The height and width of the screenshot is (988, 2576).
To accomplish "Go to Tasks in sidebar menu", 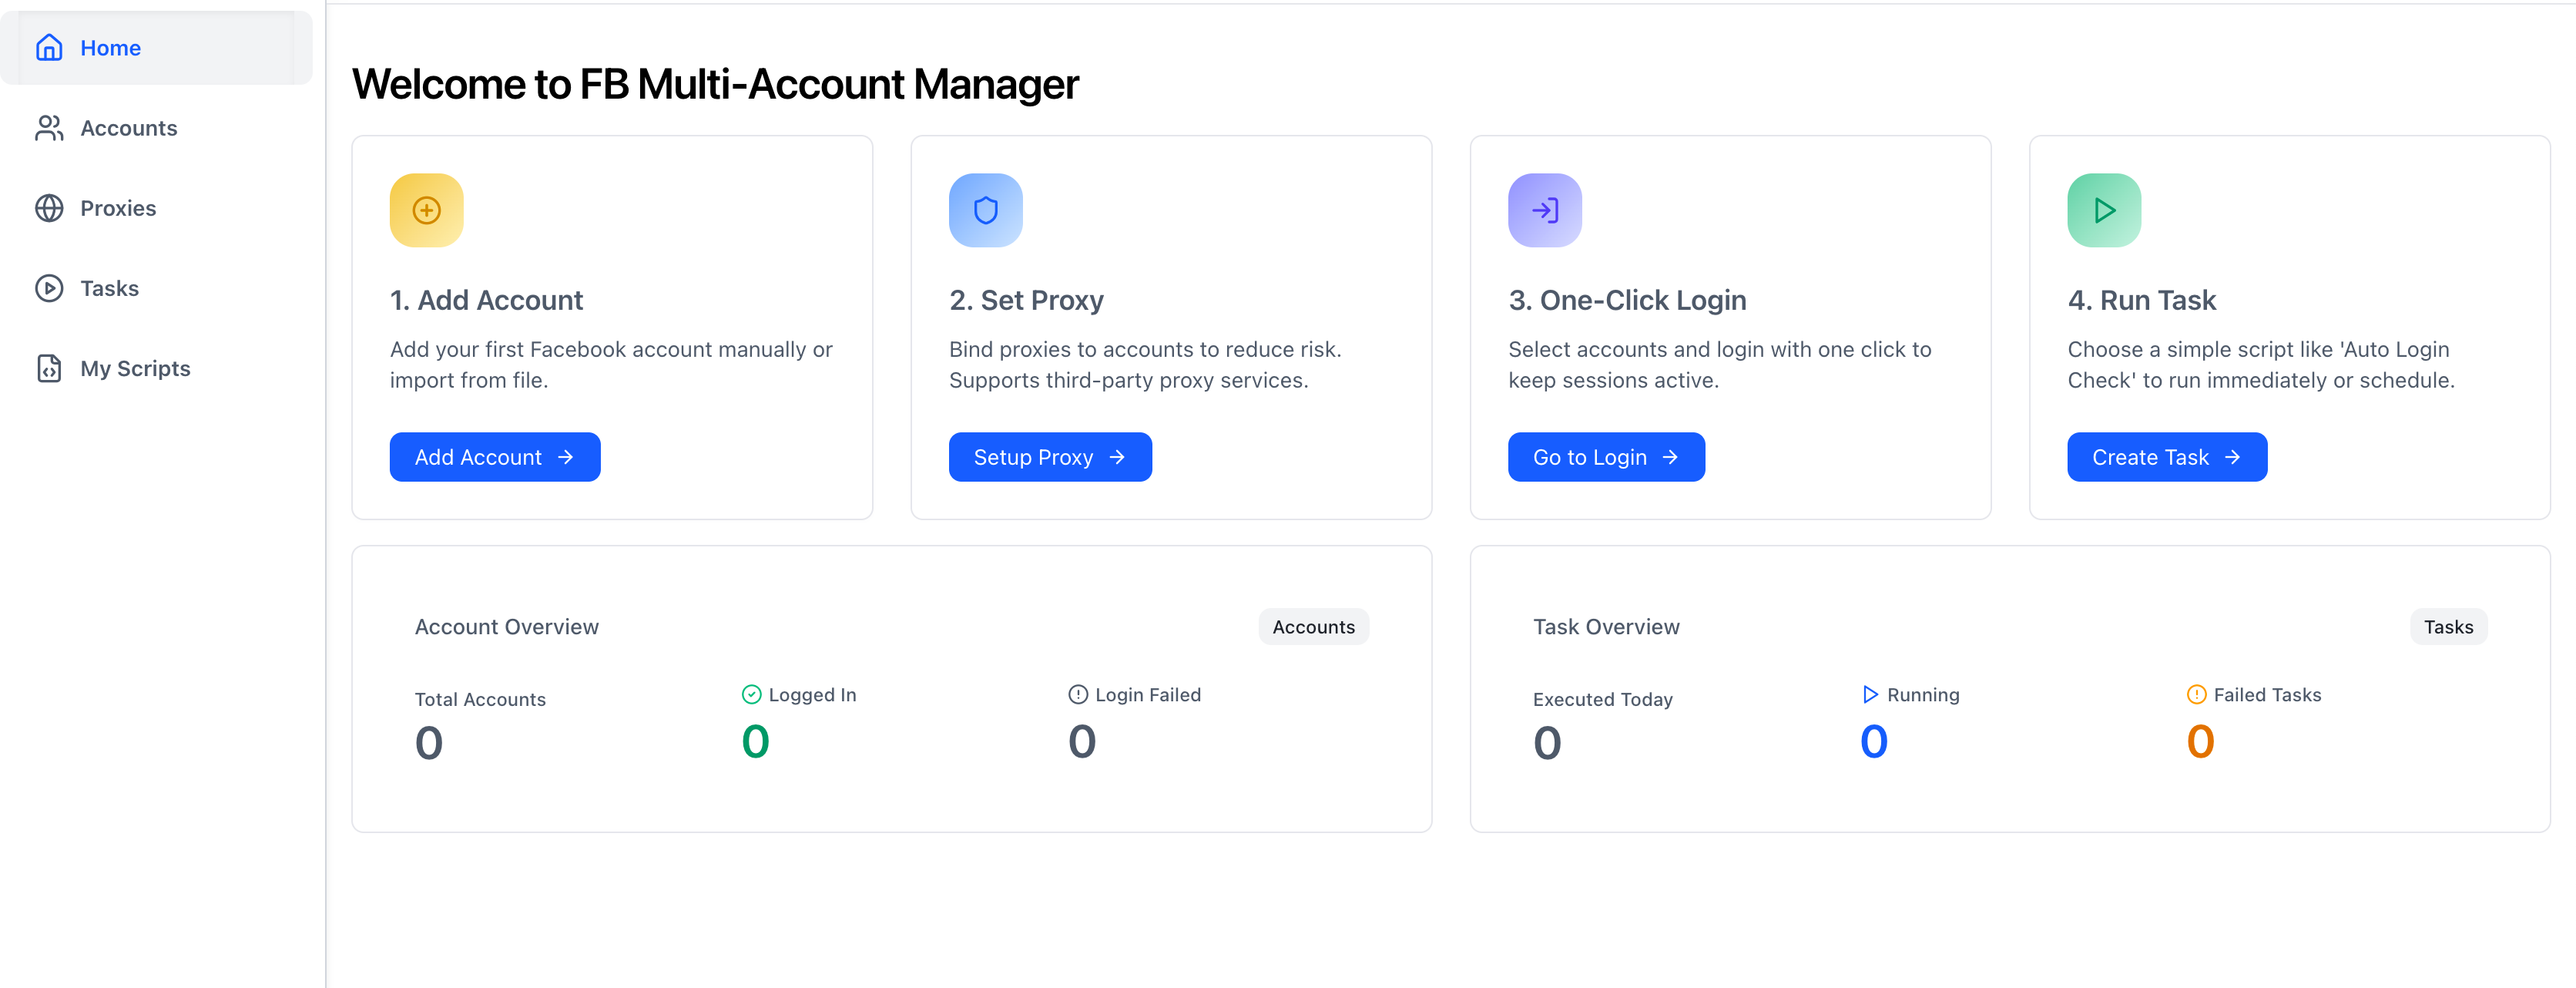I will tap(109, 288).
